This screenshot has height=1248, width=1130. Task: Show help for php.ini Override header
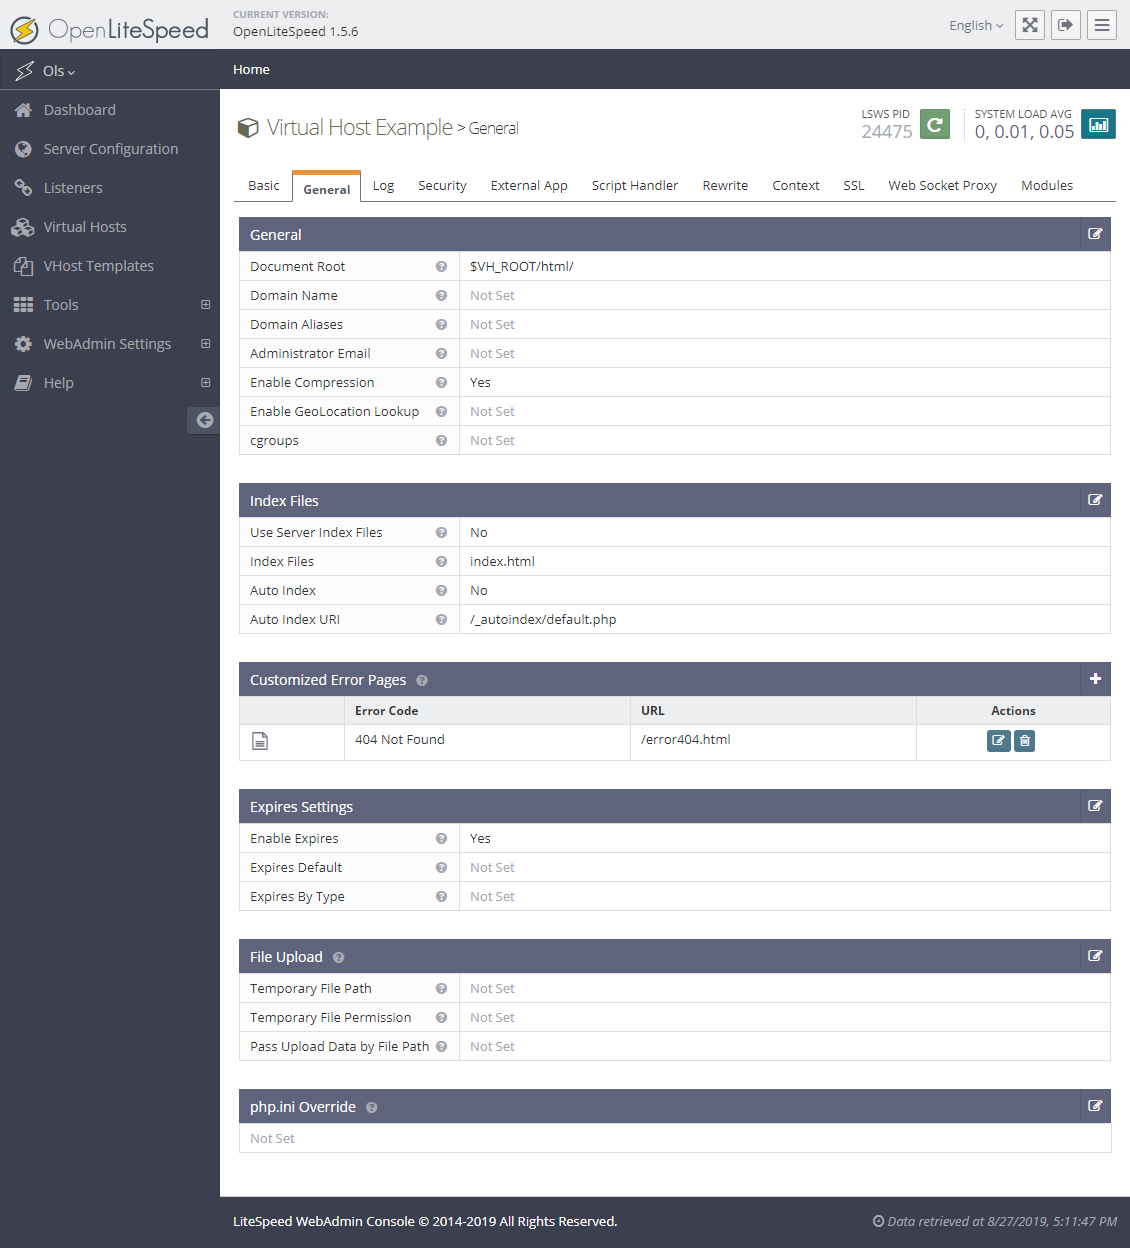tap(372, 1108)
